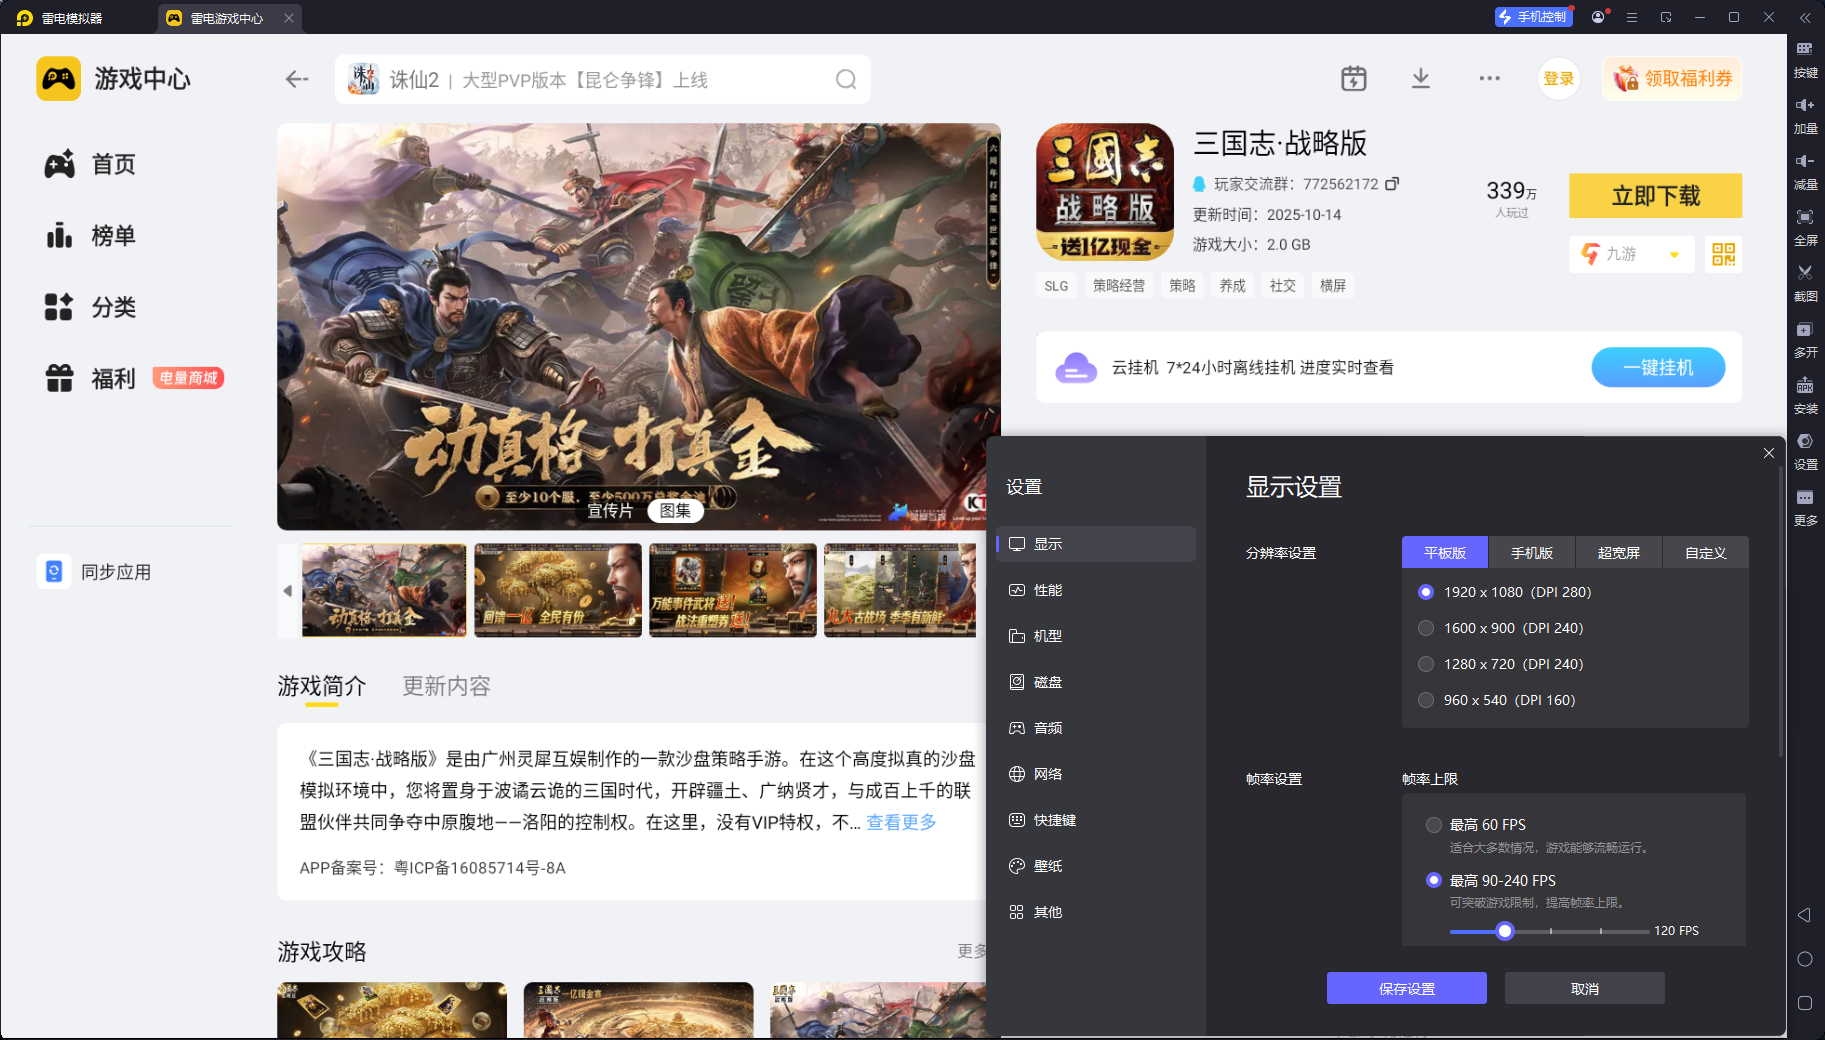Click the 120 FPS slider handle
The width and height of the screenshot is (1825, 1040).
point(1505,931)
